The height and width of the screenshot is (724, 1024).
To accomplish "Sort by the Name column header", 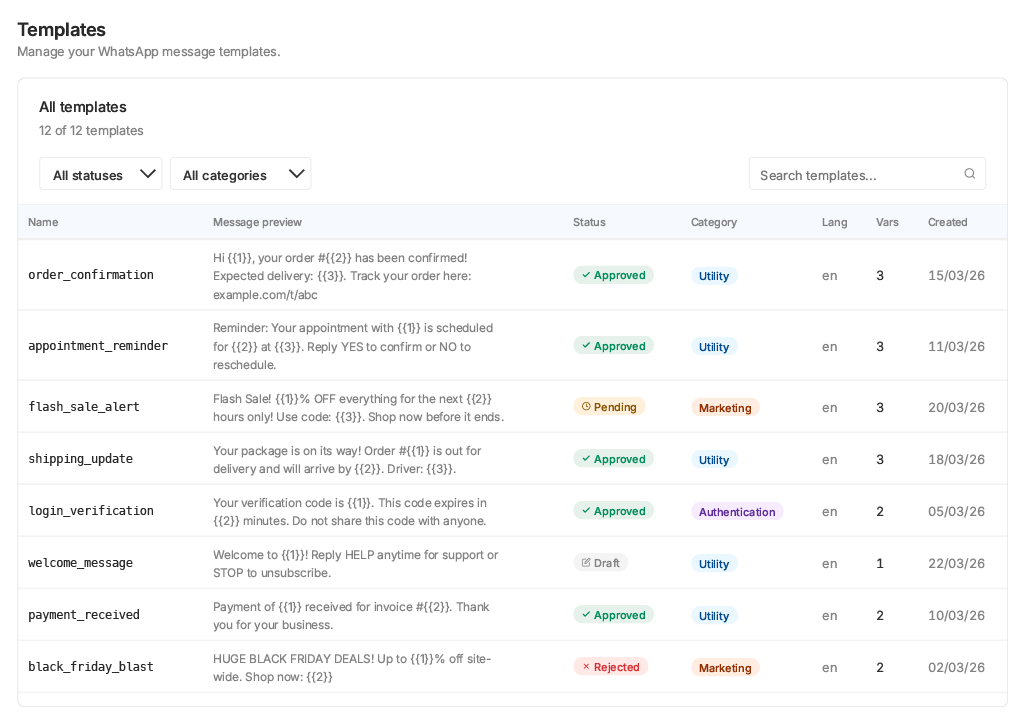I will (x=43, y=223).
